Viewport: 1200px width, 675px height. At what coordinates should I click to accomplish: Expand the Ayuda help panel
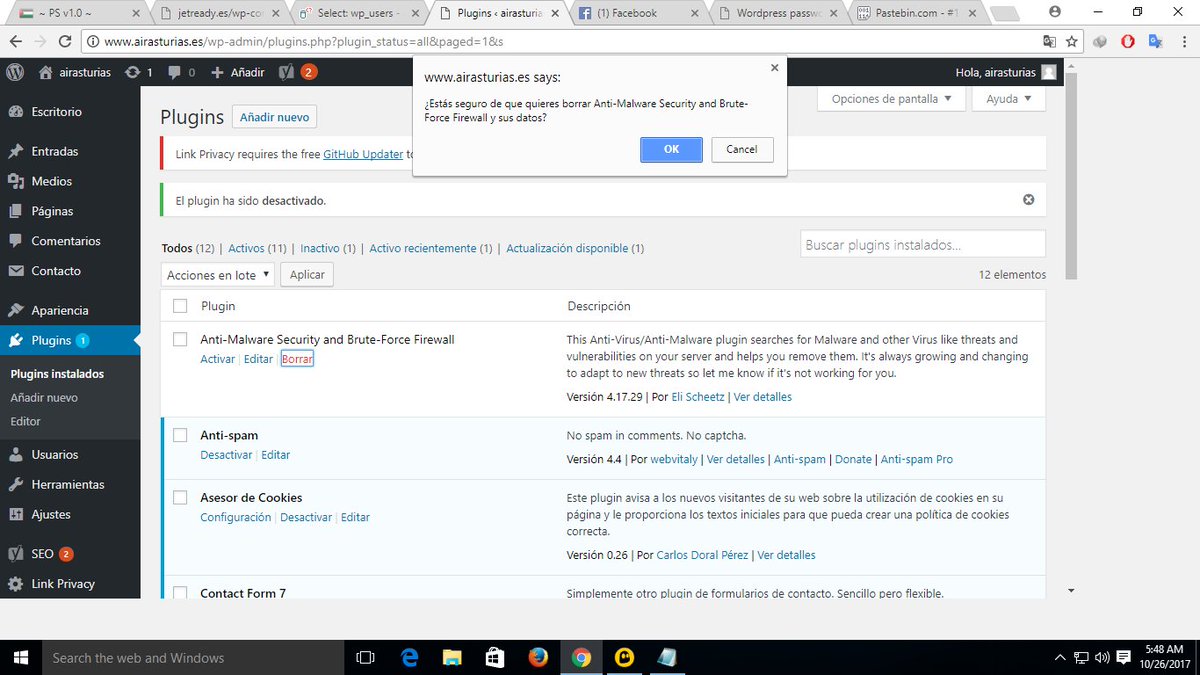coord(1010,99)
